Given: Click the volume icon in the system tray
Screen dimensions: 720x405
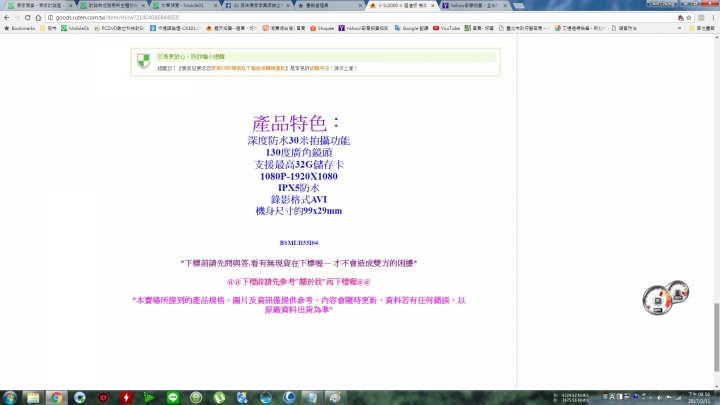Looking at the screenshot, I should [660, 397].
